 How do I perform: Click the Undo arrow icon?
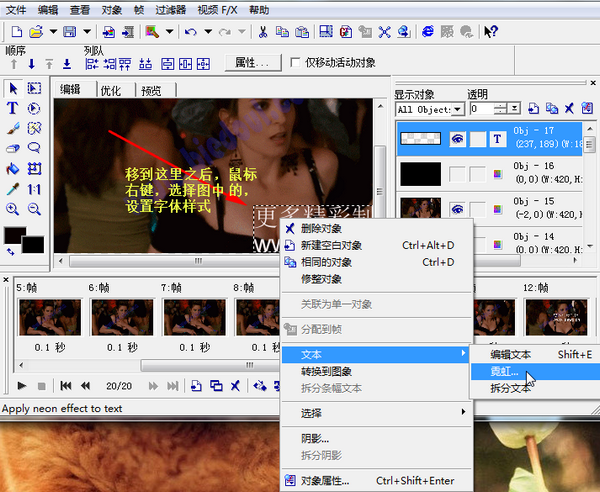tap(191, 32)
